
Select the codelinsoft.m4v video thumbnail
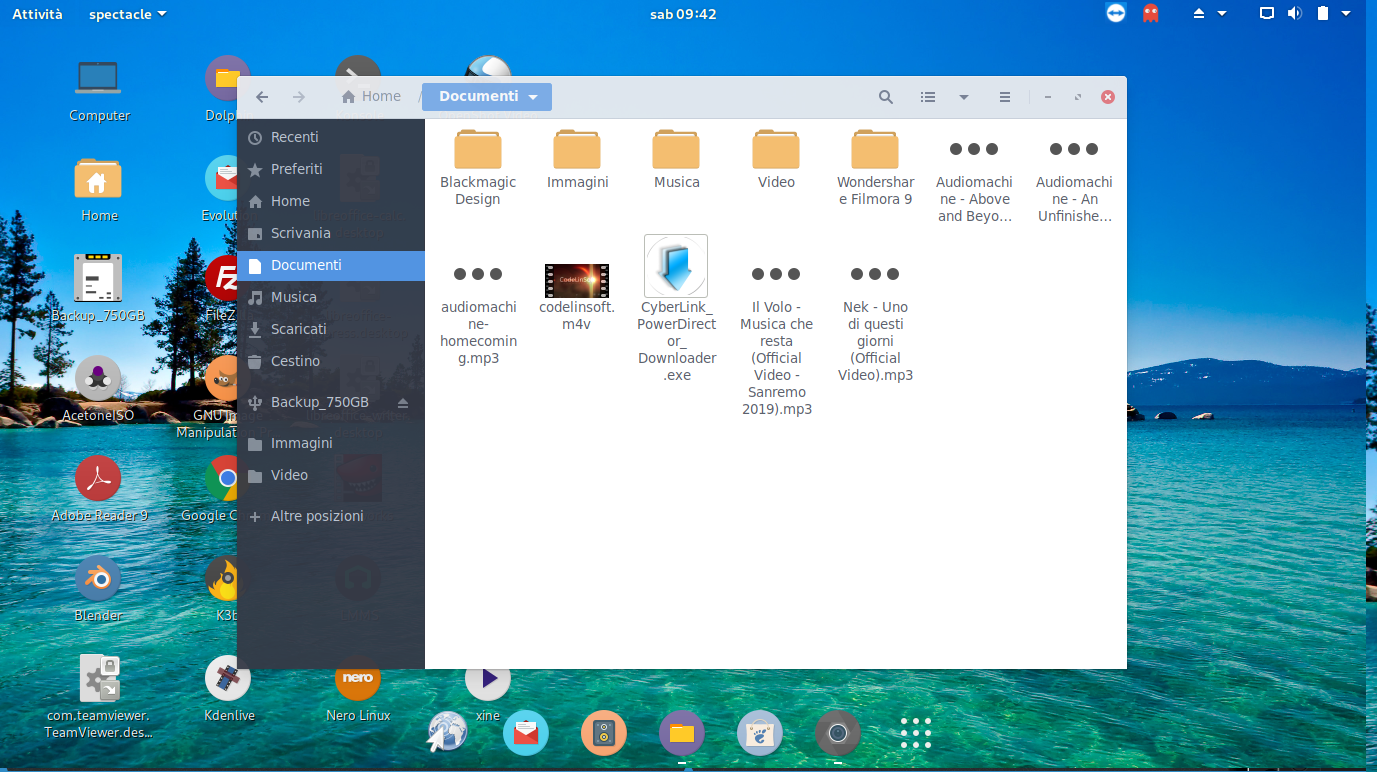coord(577,281)
